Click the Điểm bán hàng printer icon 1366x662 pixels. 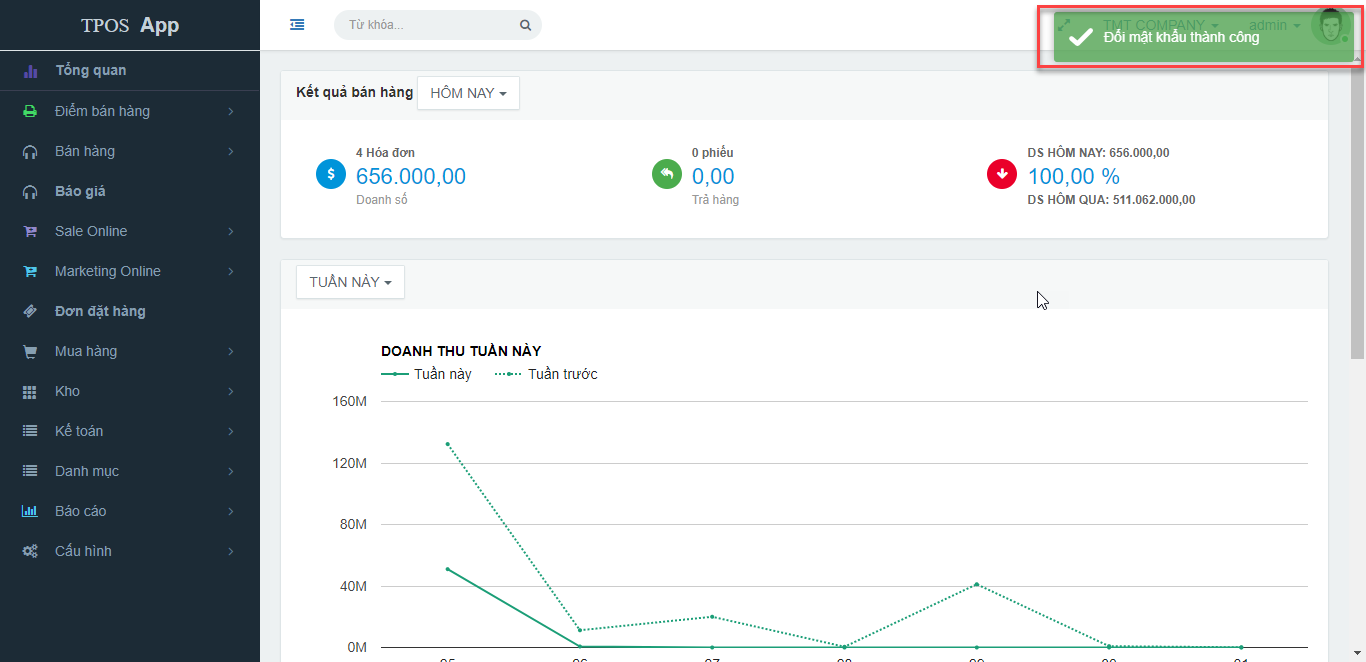30,111
